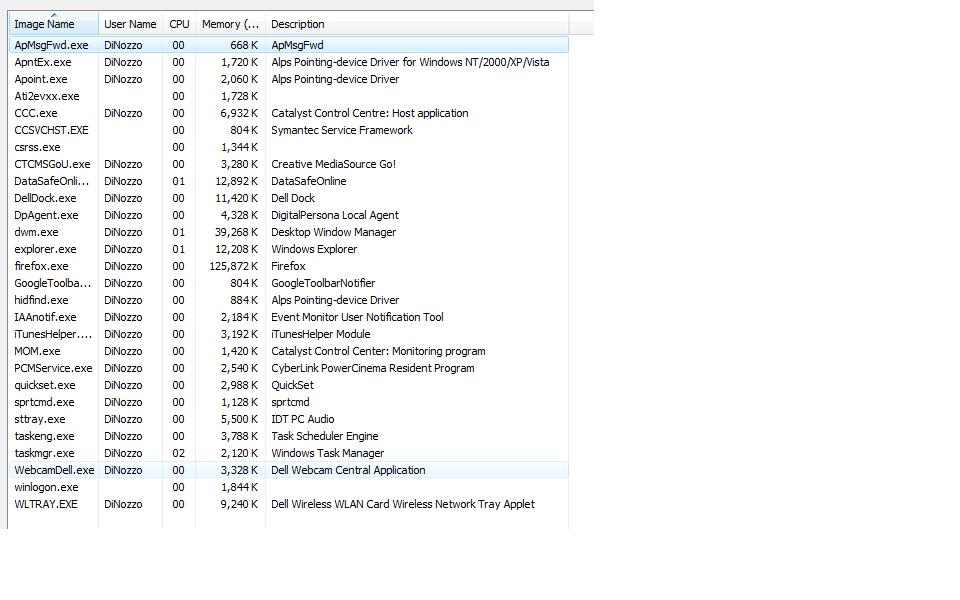Viewport: 960px width, 600px height.
Task: Select the winlogon.exe process
Action: pos(46,487)
